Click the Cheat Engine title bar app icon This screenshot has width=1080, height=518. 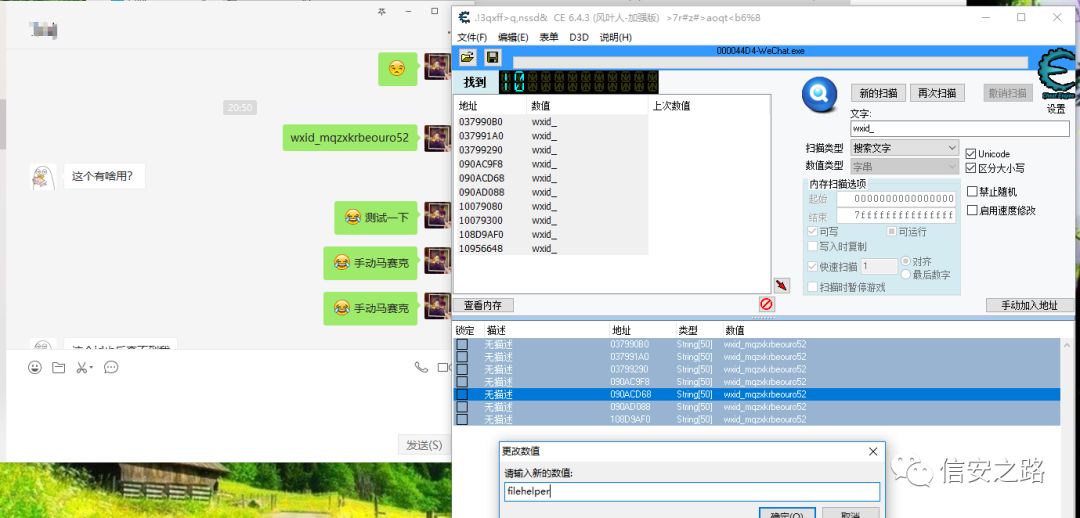pos(465,18)
